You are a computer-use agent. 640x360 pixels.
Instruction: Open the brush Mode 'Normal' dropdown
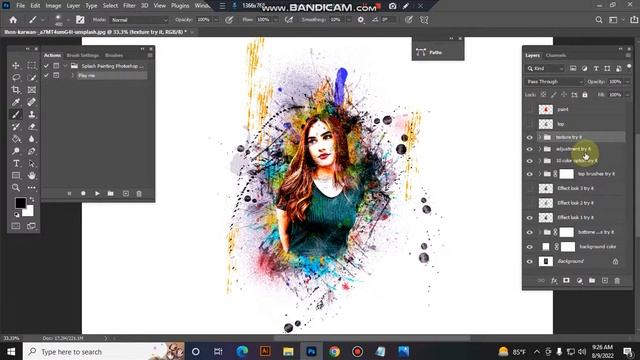139,20
